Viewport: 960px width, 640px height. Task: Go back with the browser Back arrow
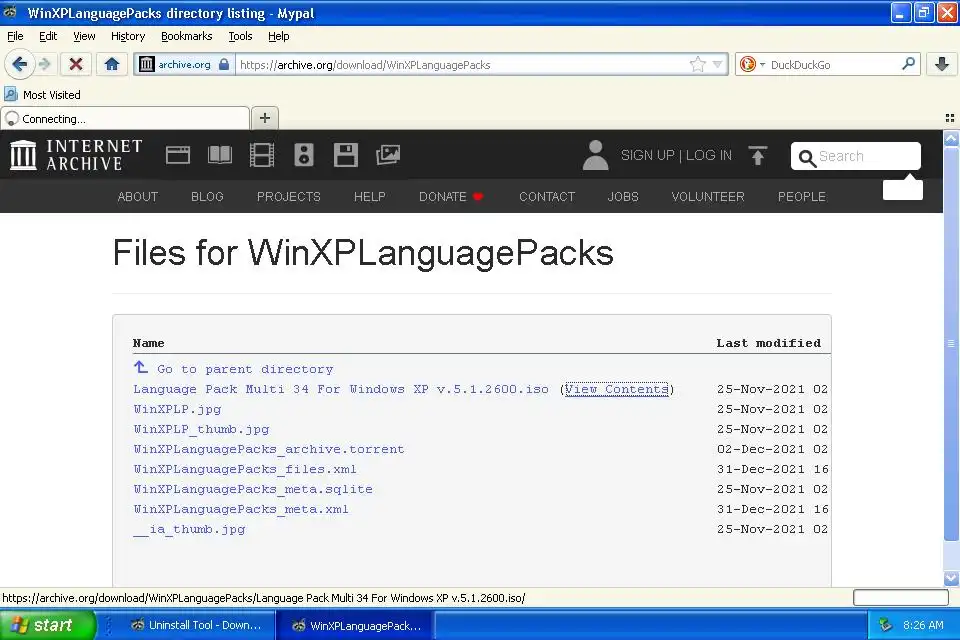[19, 64]
